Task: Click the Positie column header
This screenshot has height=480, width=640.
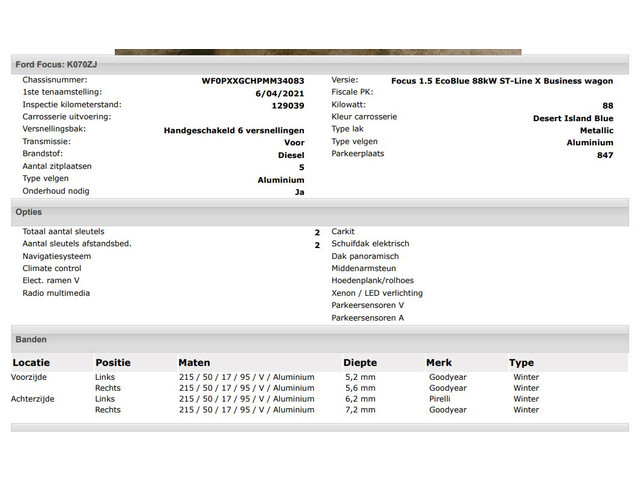Action: point(113,363)
